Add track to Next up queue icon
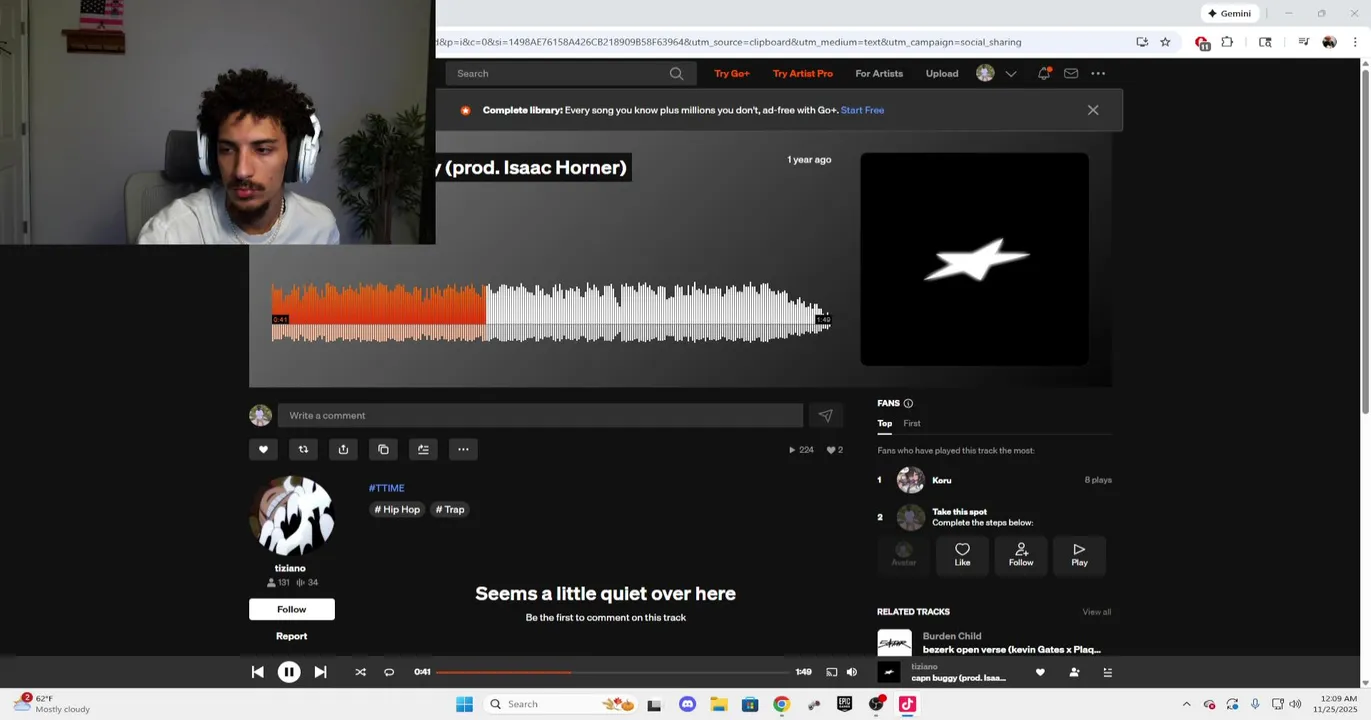Screen dimensions: 1371x720 (x=423, y=449)
